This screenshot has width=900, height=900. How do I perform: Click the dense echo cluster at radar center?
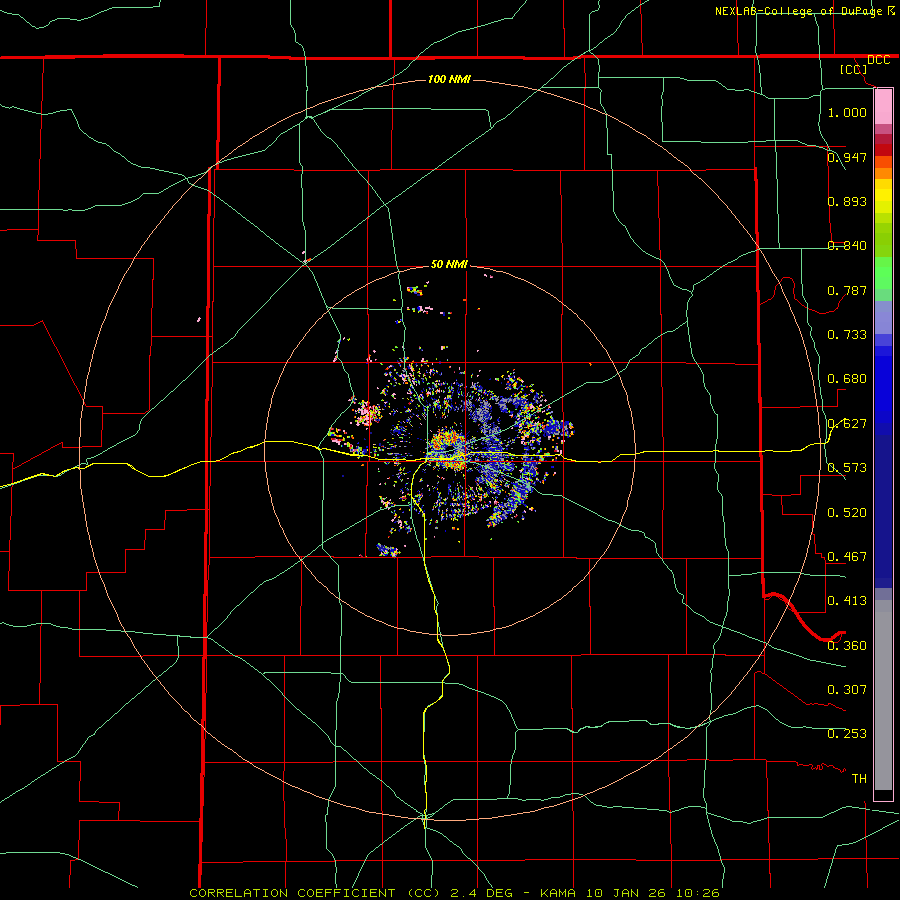449,449
